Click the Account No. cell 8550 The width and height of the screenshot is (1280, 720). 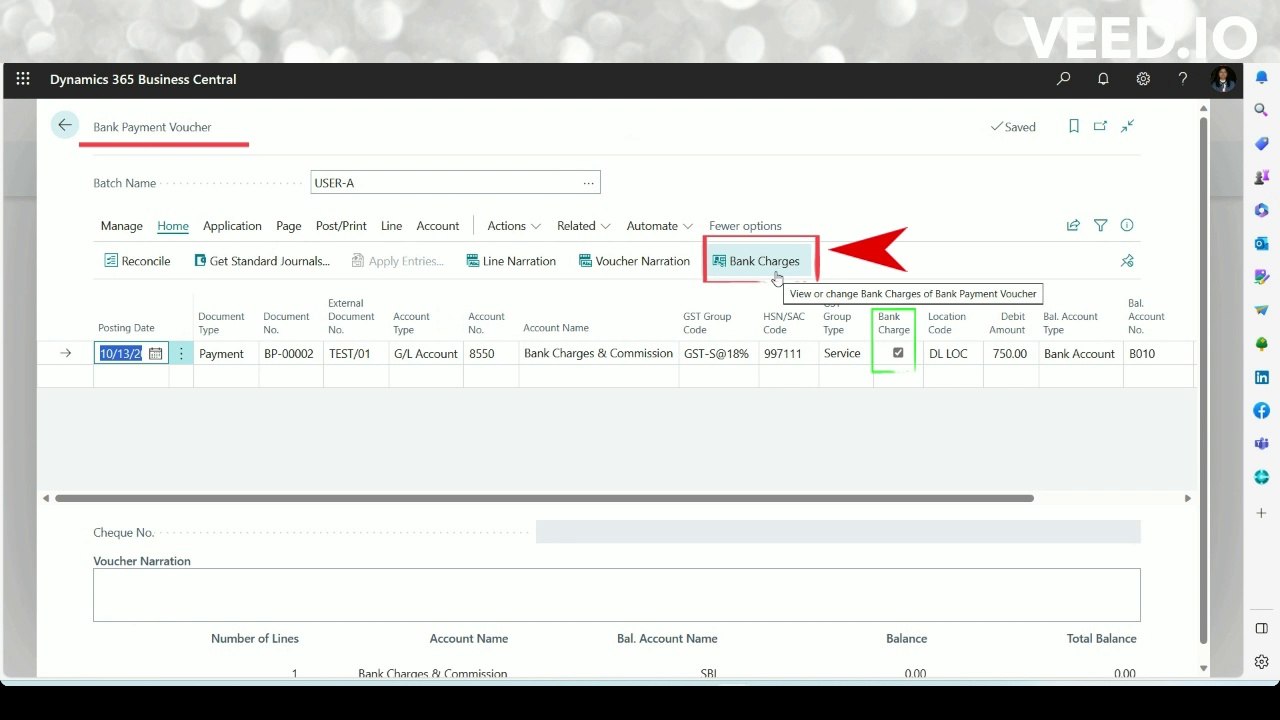pyautogui.click(x=491, y=353)
